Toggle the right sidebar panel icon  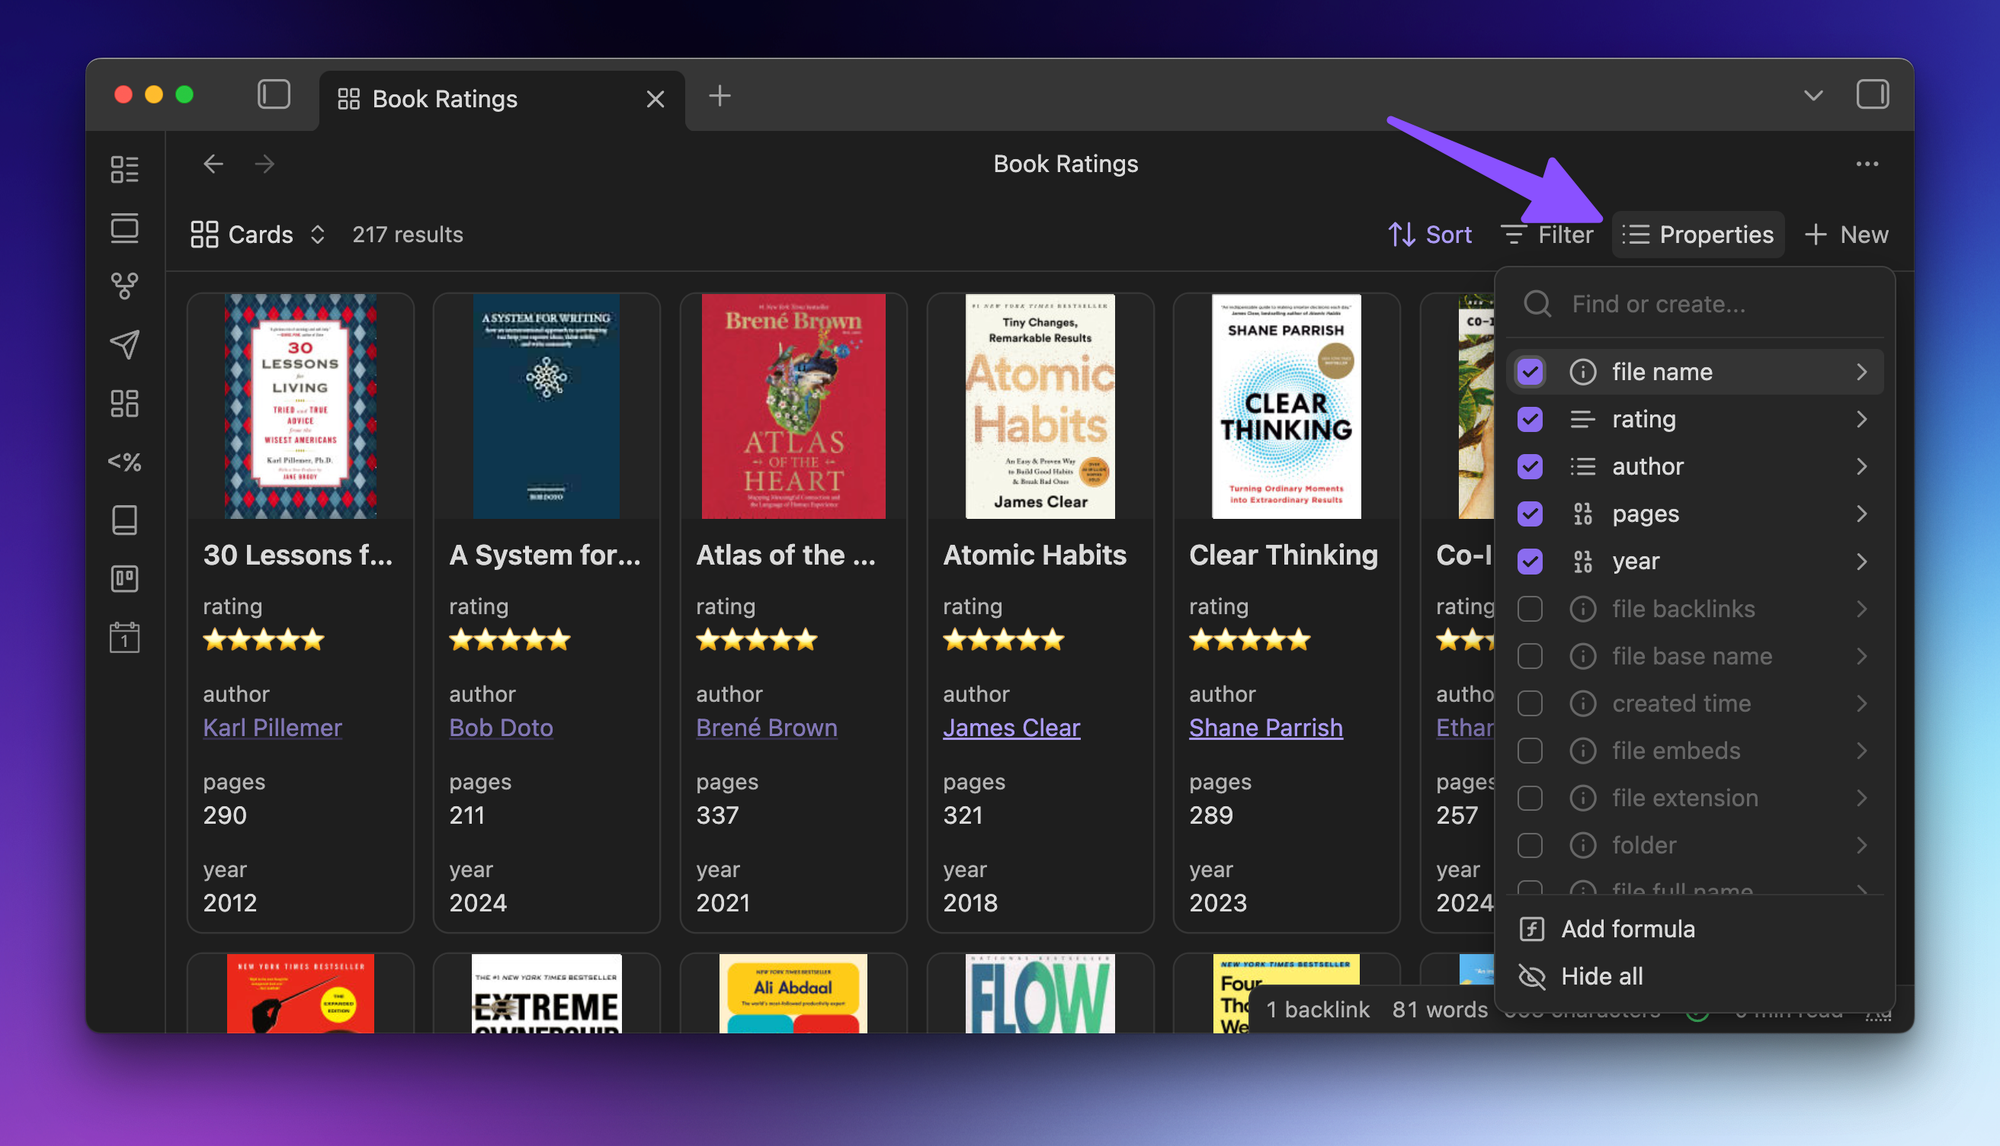[1872, 96]
